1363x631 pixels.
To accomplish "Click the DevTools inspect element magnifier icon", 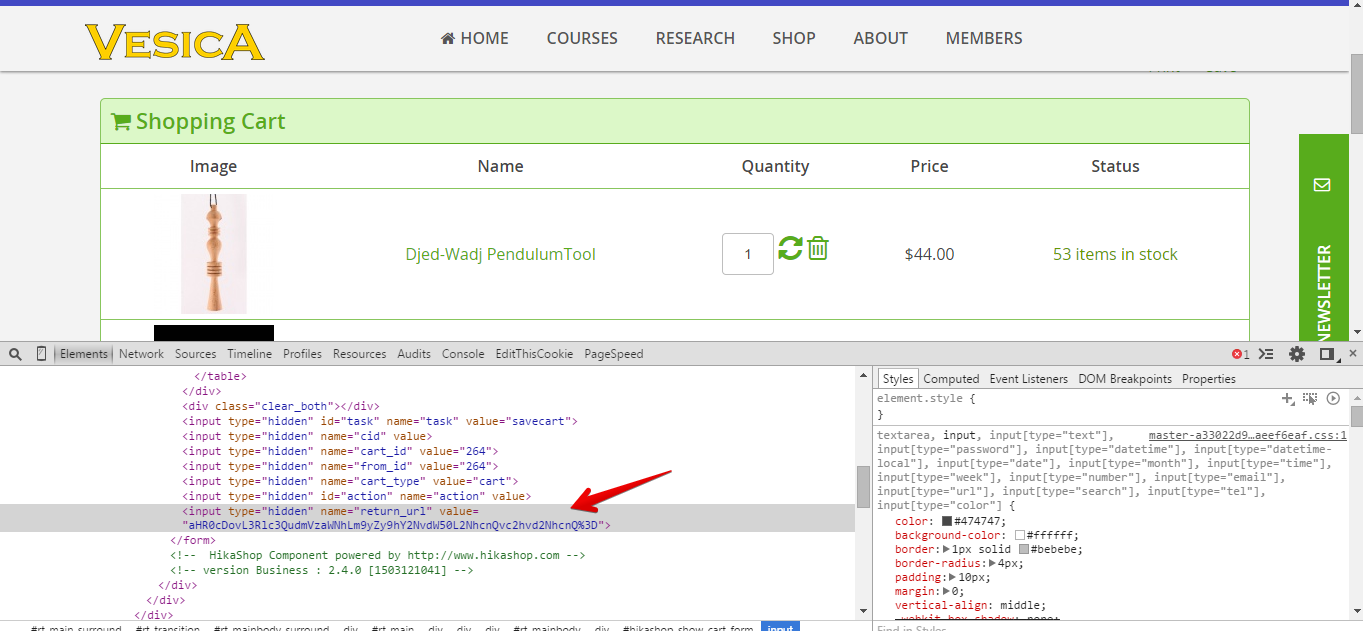I will [x=15, y=354].
